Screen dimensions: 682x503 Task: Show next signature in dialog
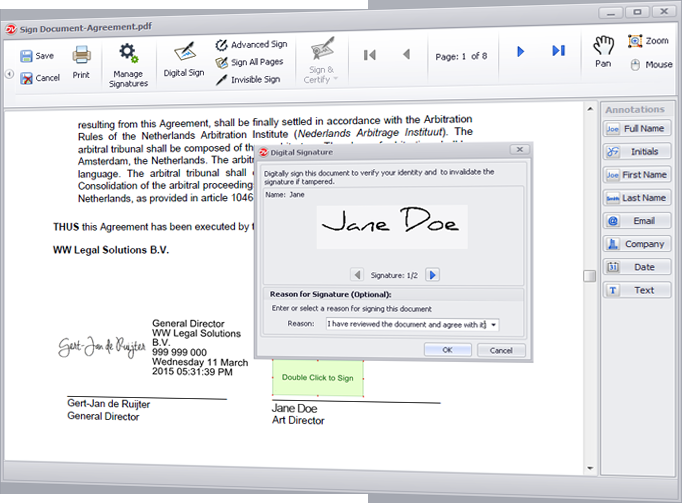pyautogui.click(x=432, y=275)
